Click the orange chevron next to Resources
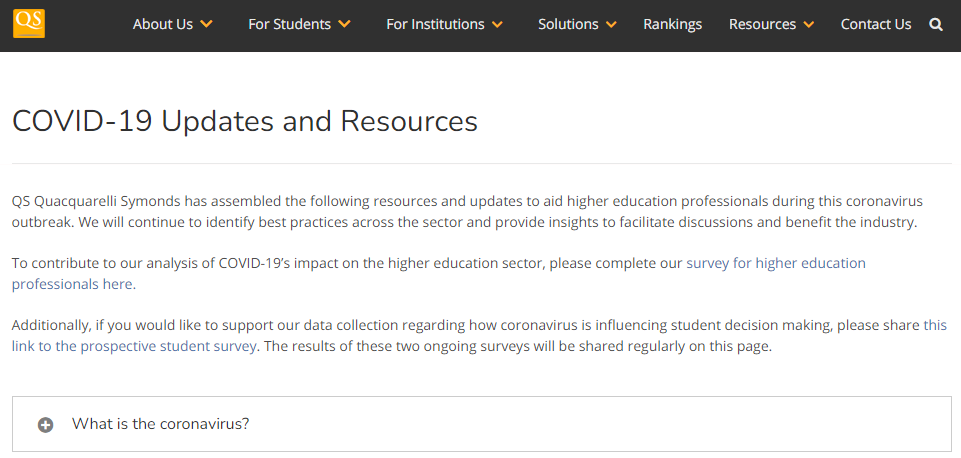 809,24
